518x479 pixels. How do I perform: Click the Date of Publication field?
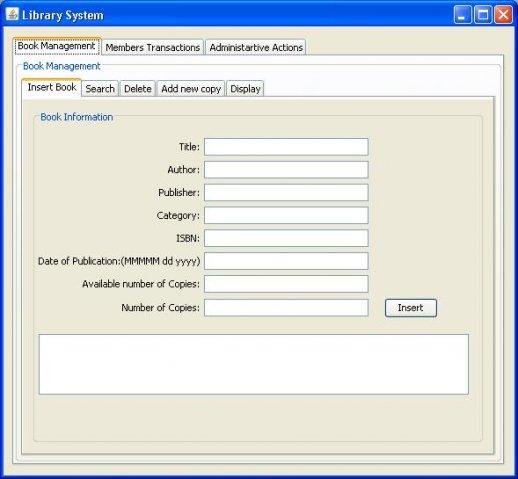click(286, 261)
